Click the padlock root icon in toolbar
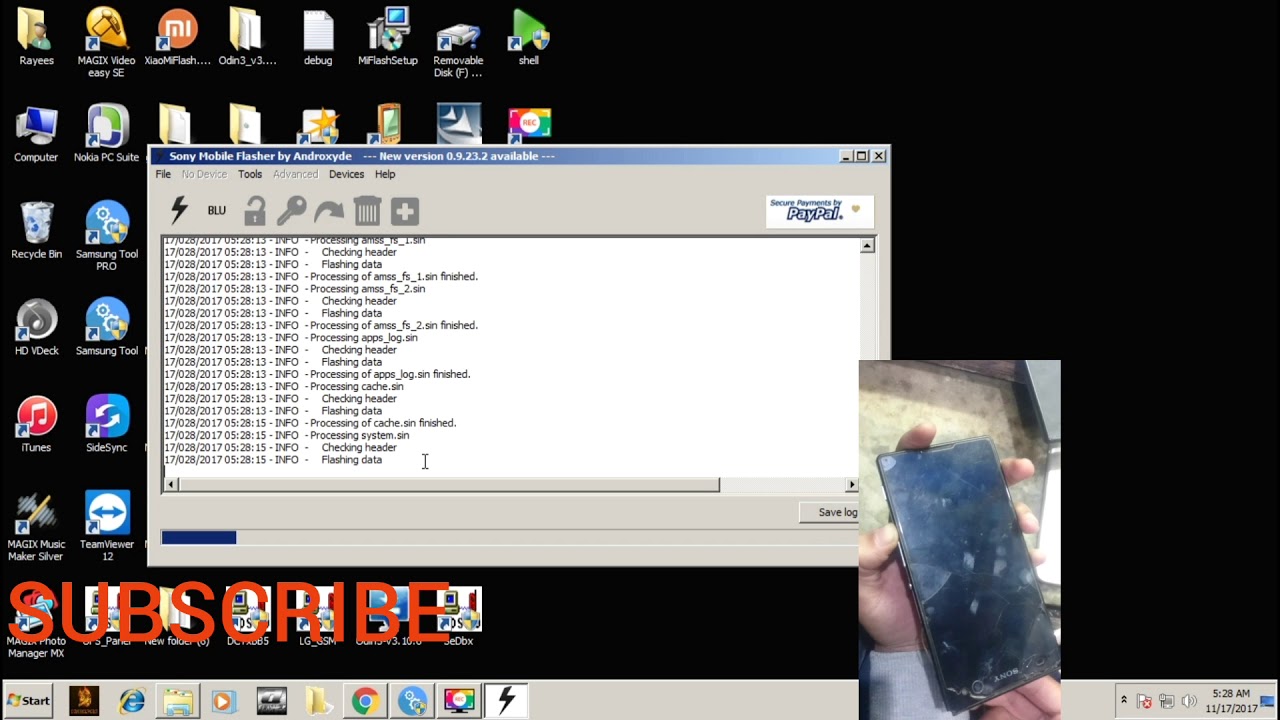 point(255,211)
